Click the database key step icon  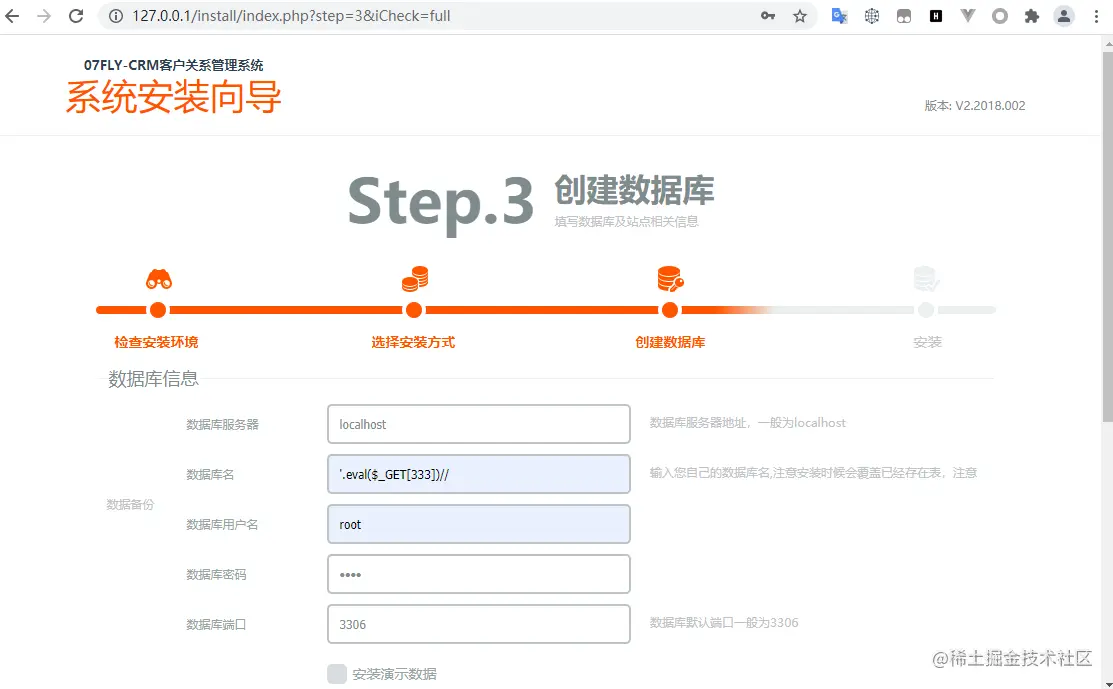tap(670, 279)
